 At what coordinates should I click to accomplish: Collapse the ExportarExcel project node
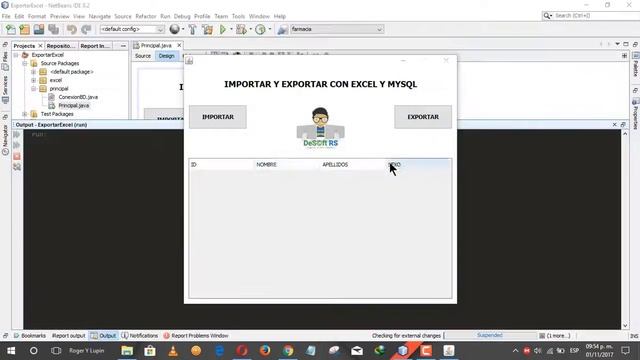16,55
